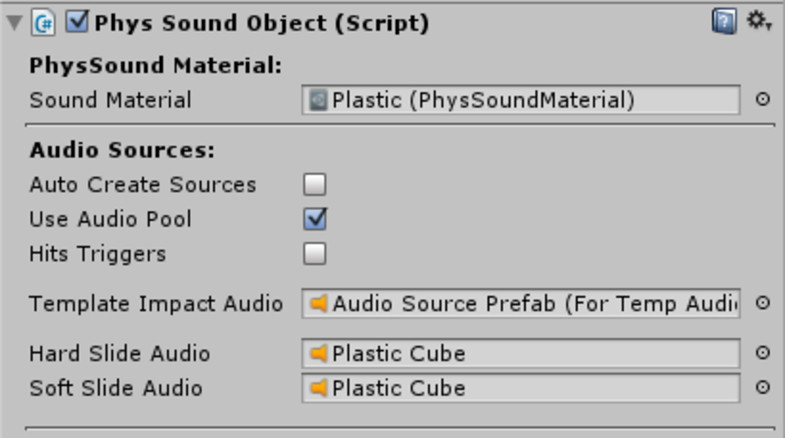Viewport: 785px width, 438px height.
Task: Open object picker for Soft Slide Audio
Action: coord(762,387)
